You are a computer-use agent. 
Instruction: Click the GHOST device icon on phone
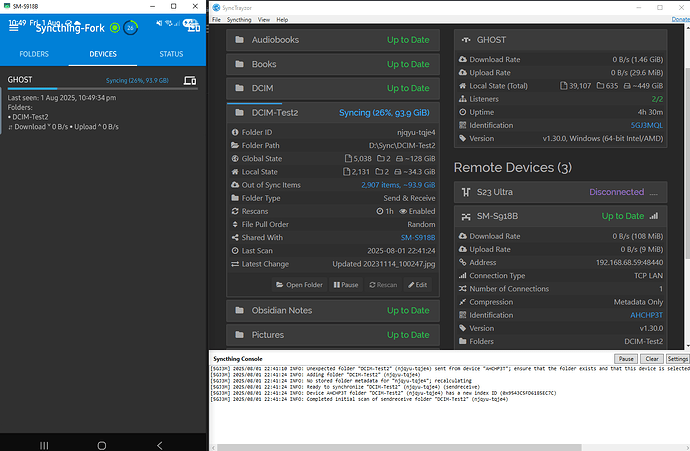190,81
